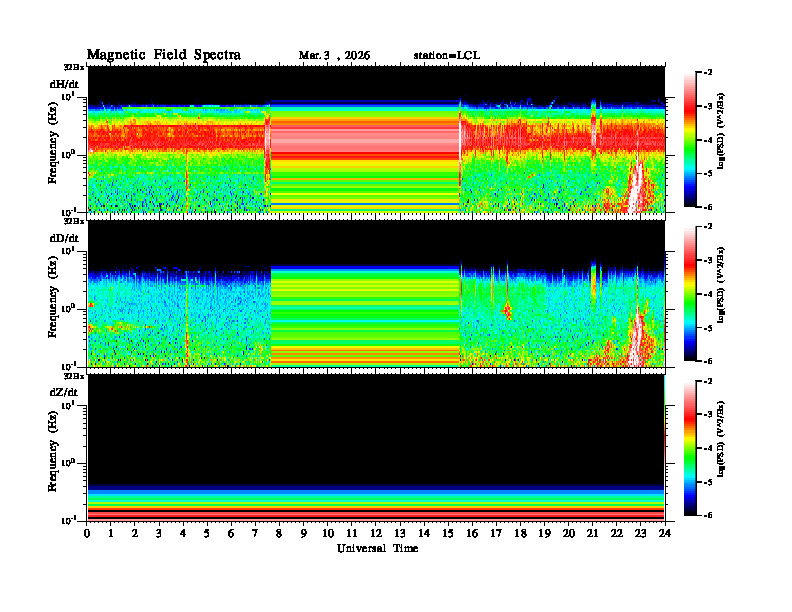Click the white burst near hour 23 in dH/dt
This screenshot has width=792, height=612.
636,187
